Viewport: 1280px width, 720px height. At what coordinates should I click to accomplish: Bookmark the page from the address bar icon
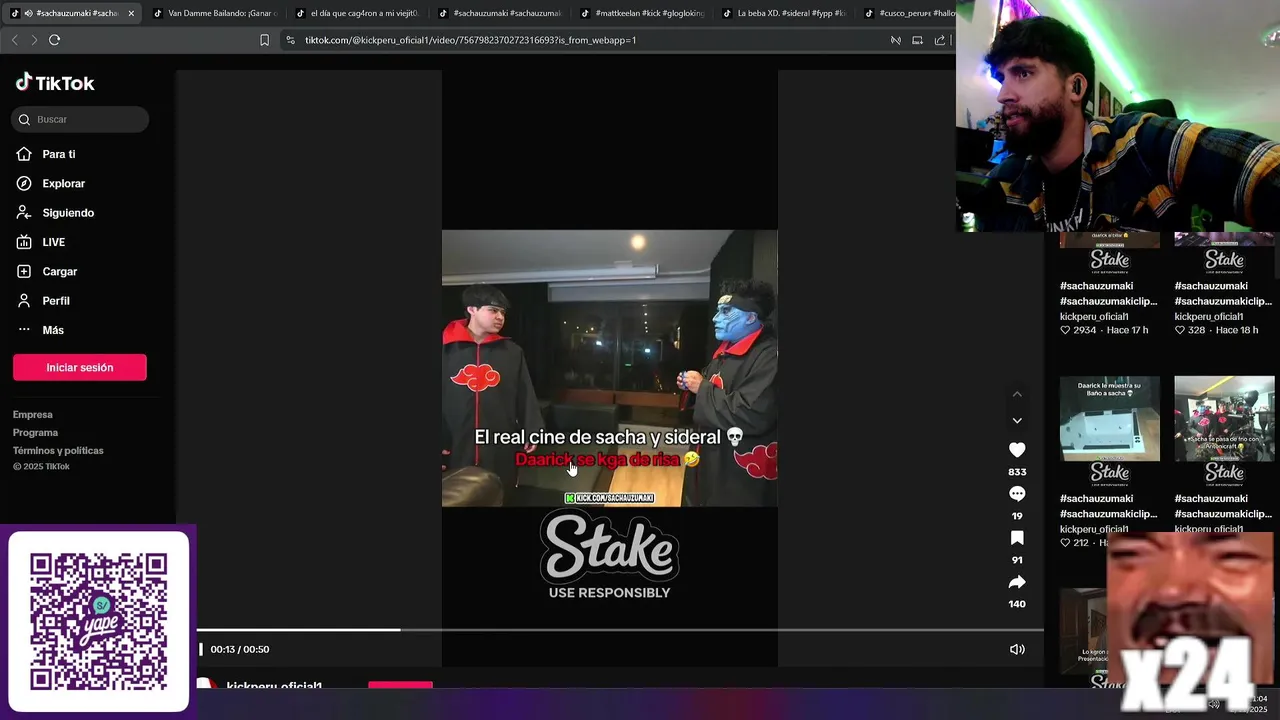[264, 40]
